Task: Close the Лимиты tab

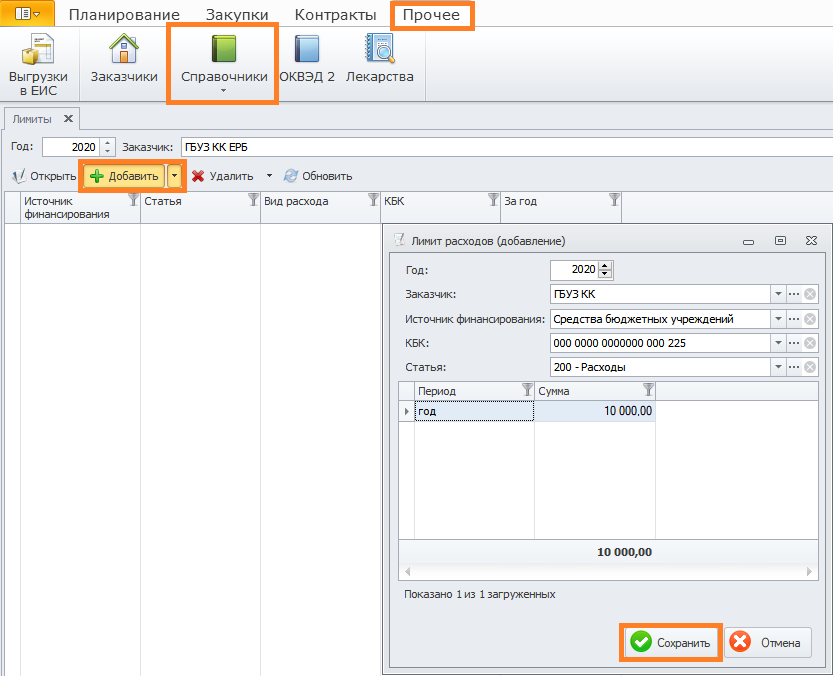Action: pos(69,119)
